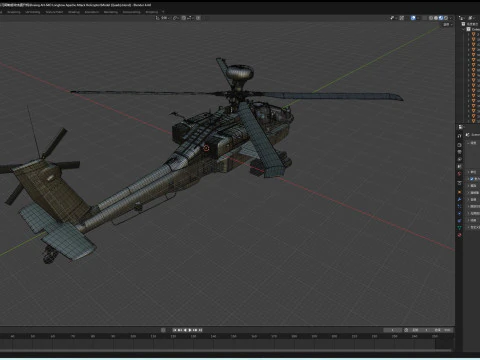Click the 3D cursor on the helicopter

(206, 148)
